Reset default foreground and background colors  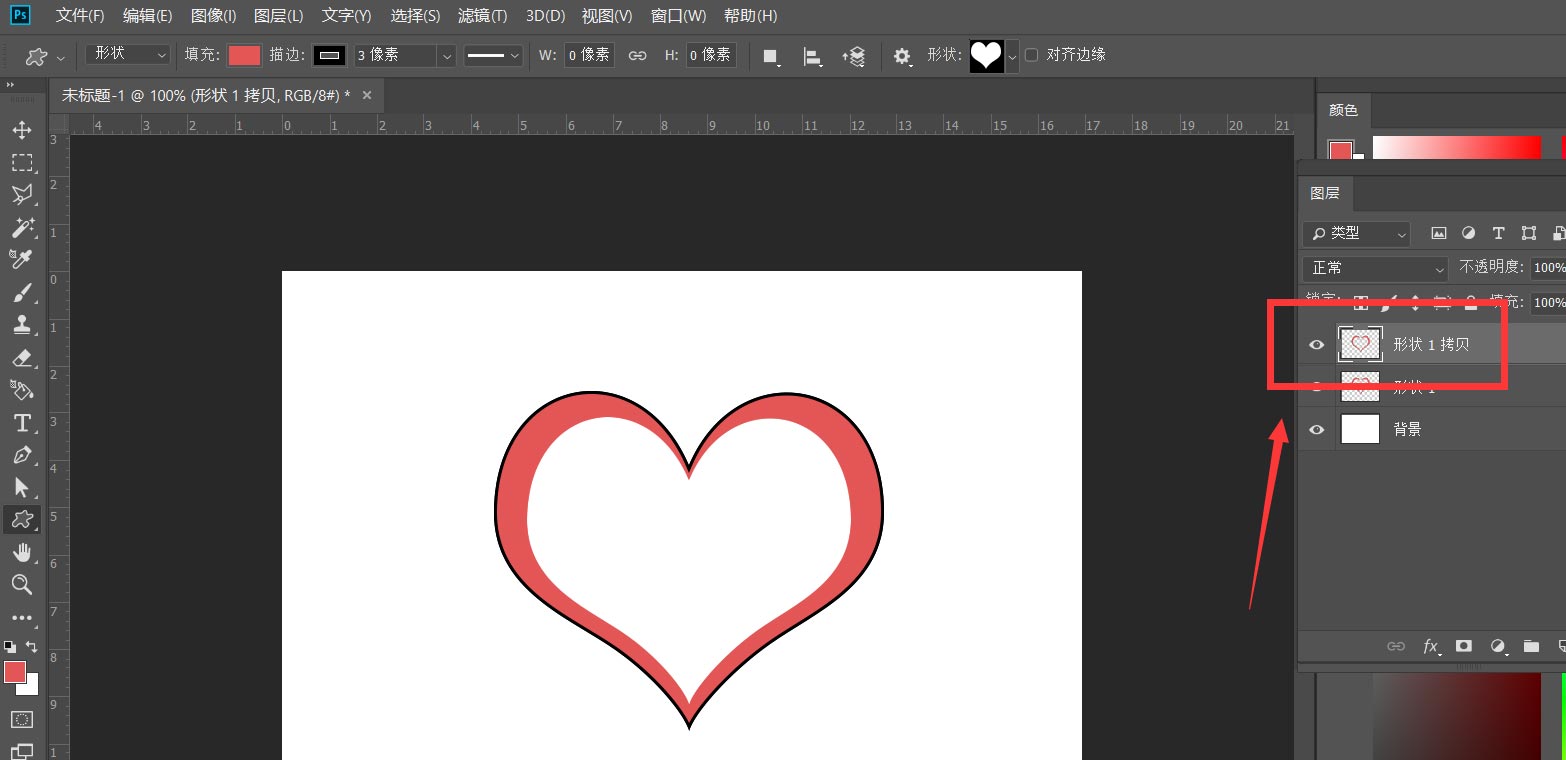tap(10, 647)
